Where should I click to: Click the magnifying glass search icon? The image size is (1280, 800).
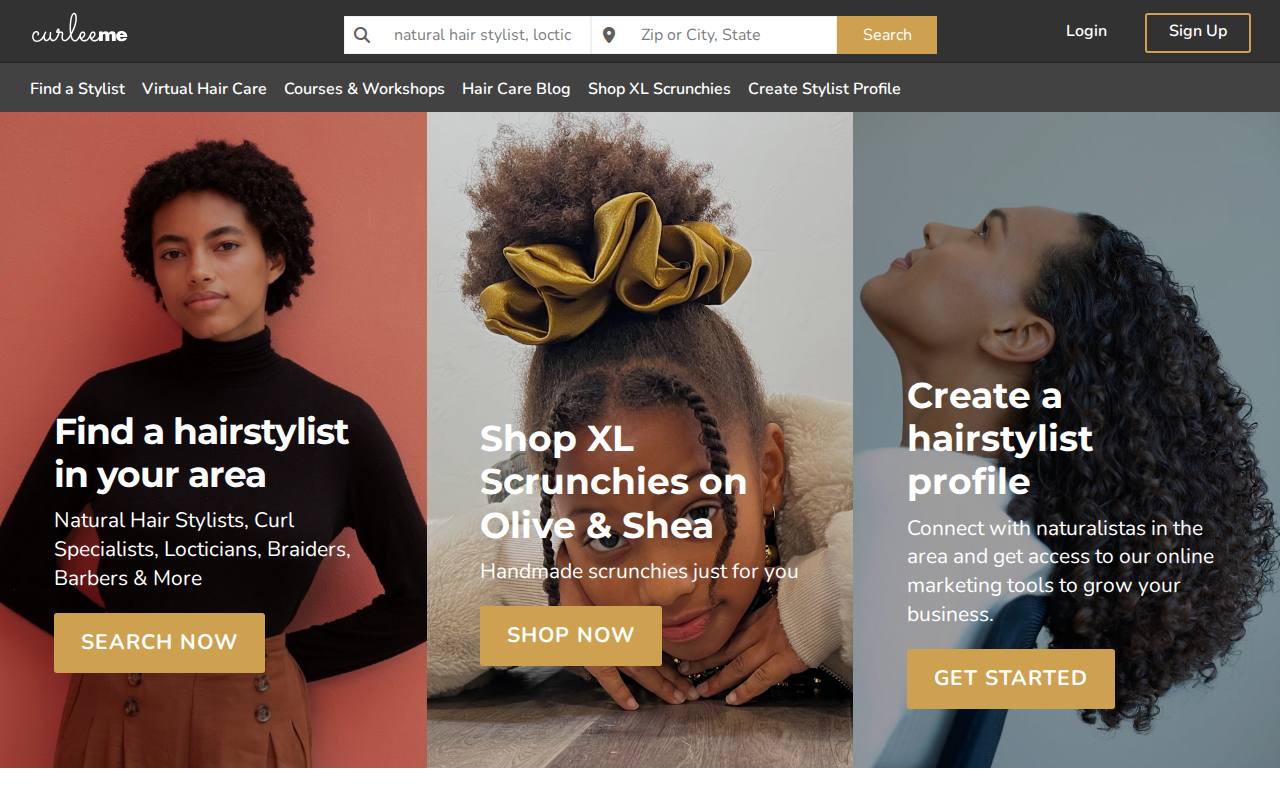[362, 35]
